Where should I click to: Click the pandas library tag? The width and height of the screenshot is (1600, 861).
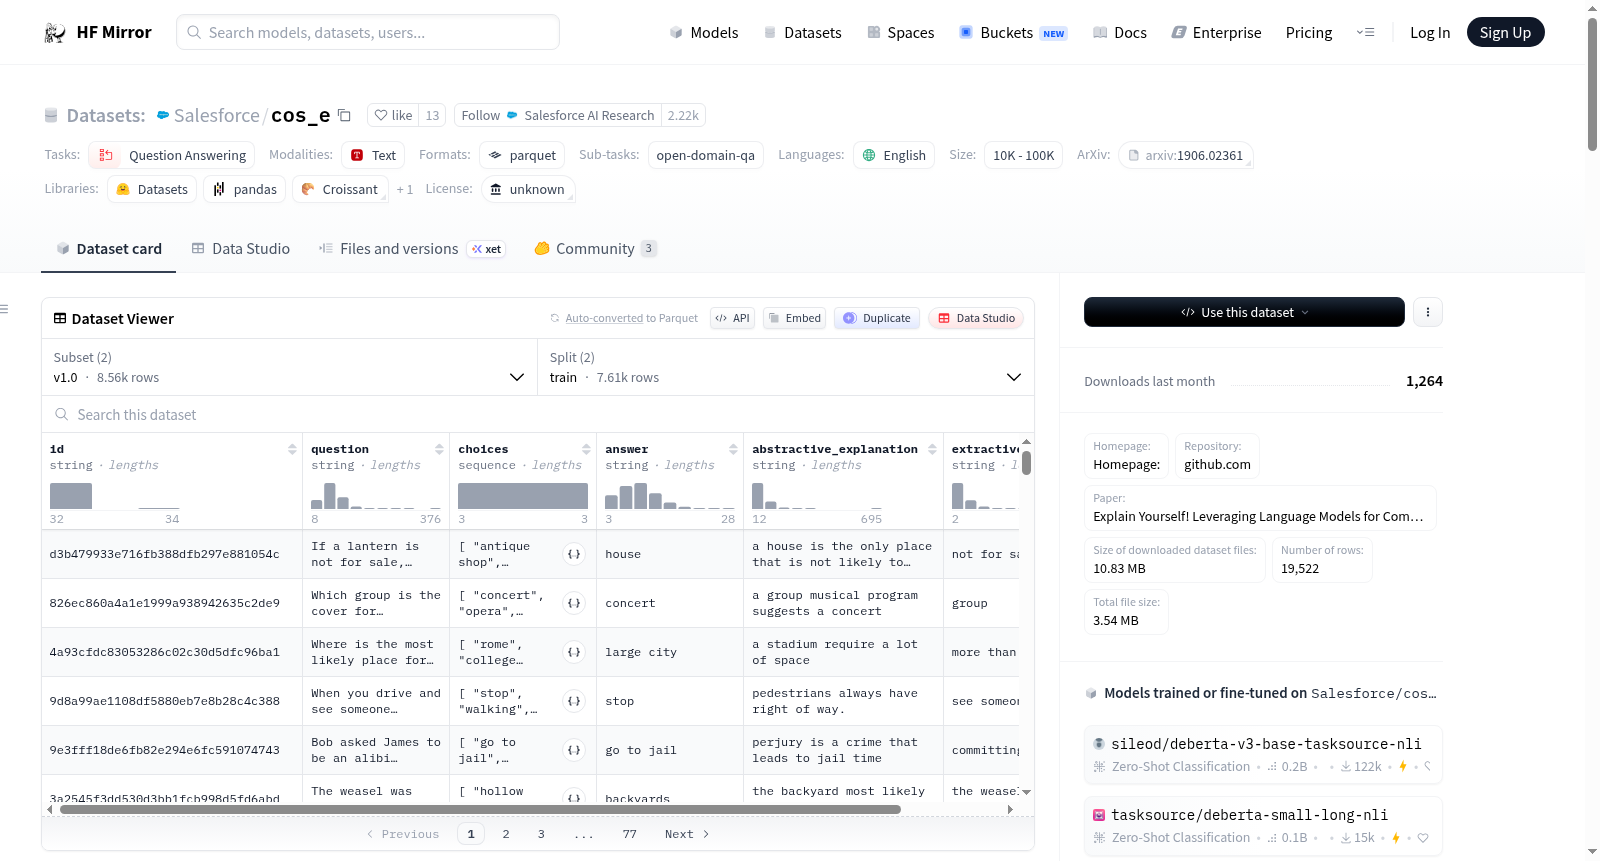coord(245,189)
